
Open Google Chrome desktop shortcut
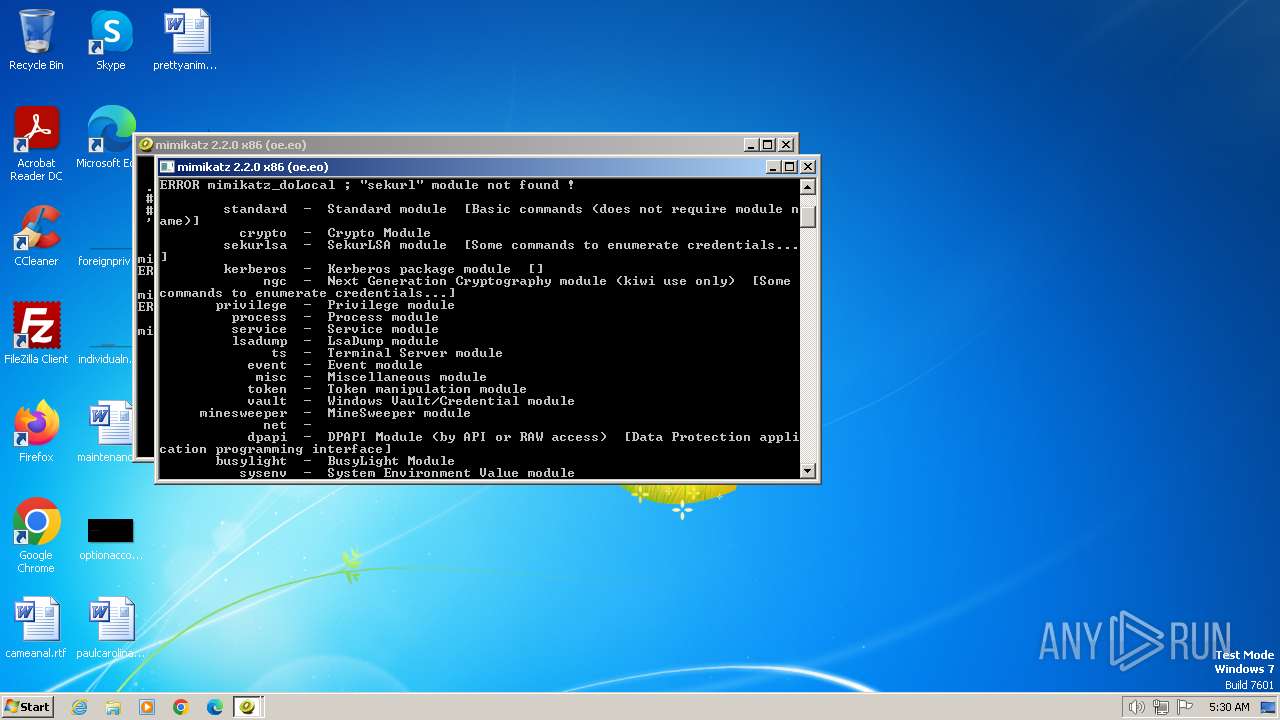click(x=36, y=535)
